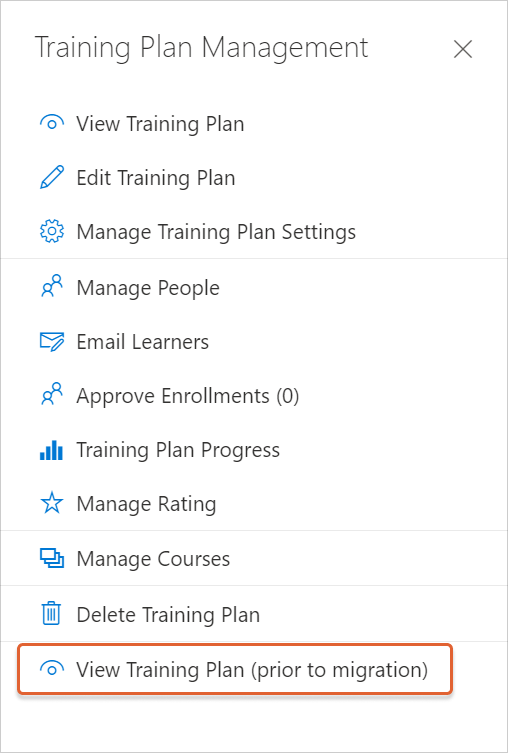Select Delete Training Plan text
This screenshot has width=508, height=753.
pyautogui.click(x=168, y=615)
